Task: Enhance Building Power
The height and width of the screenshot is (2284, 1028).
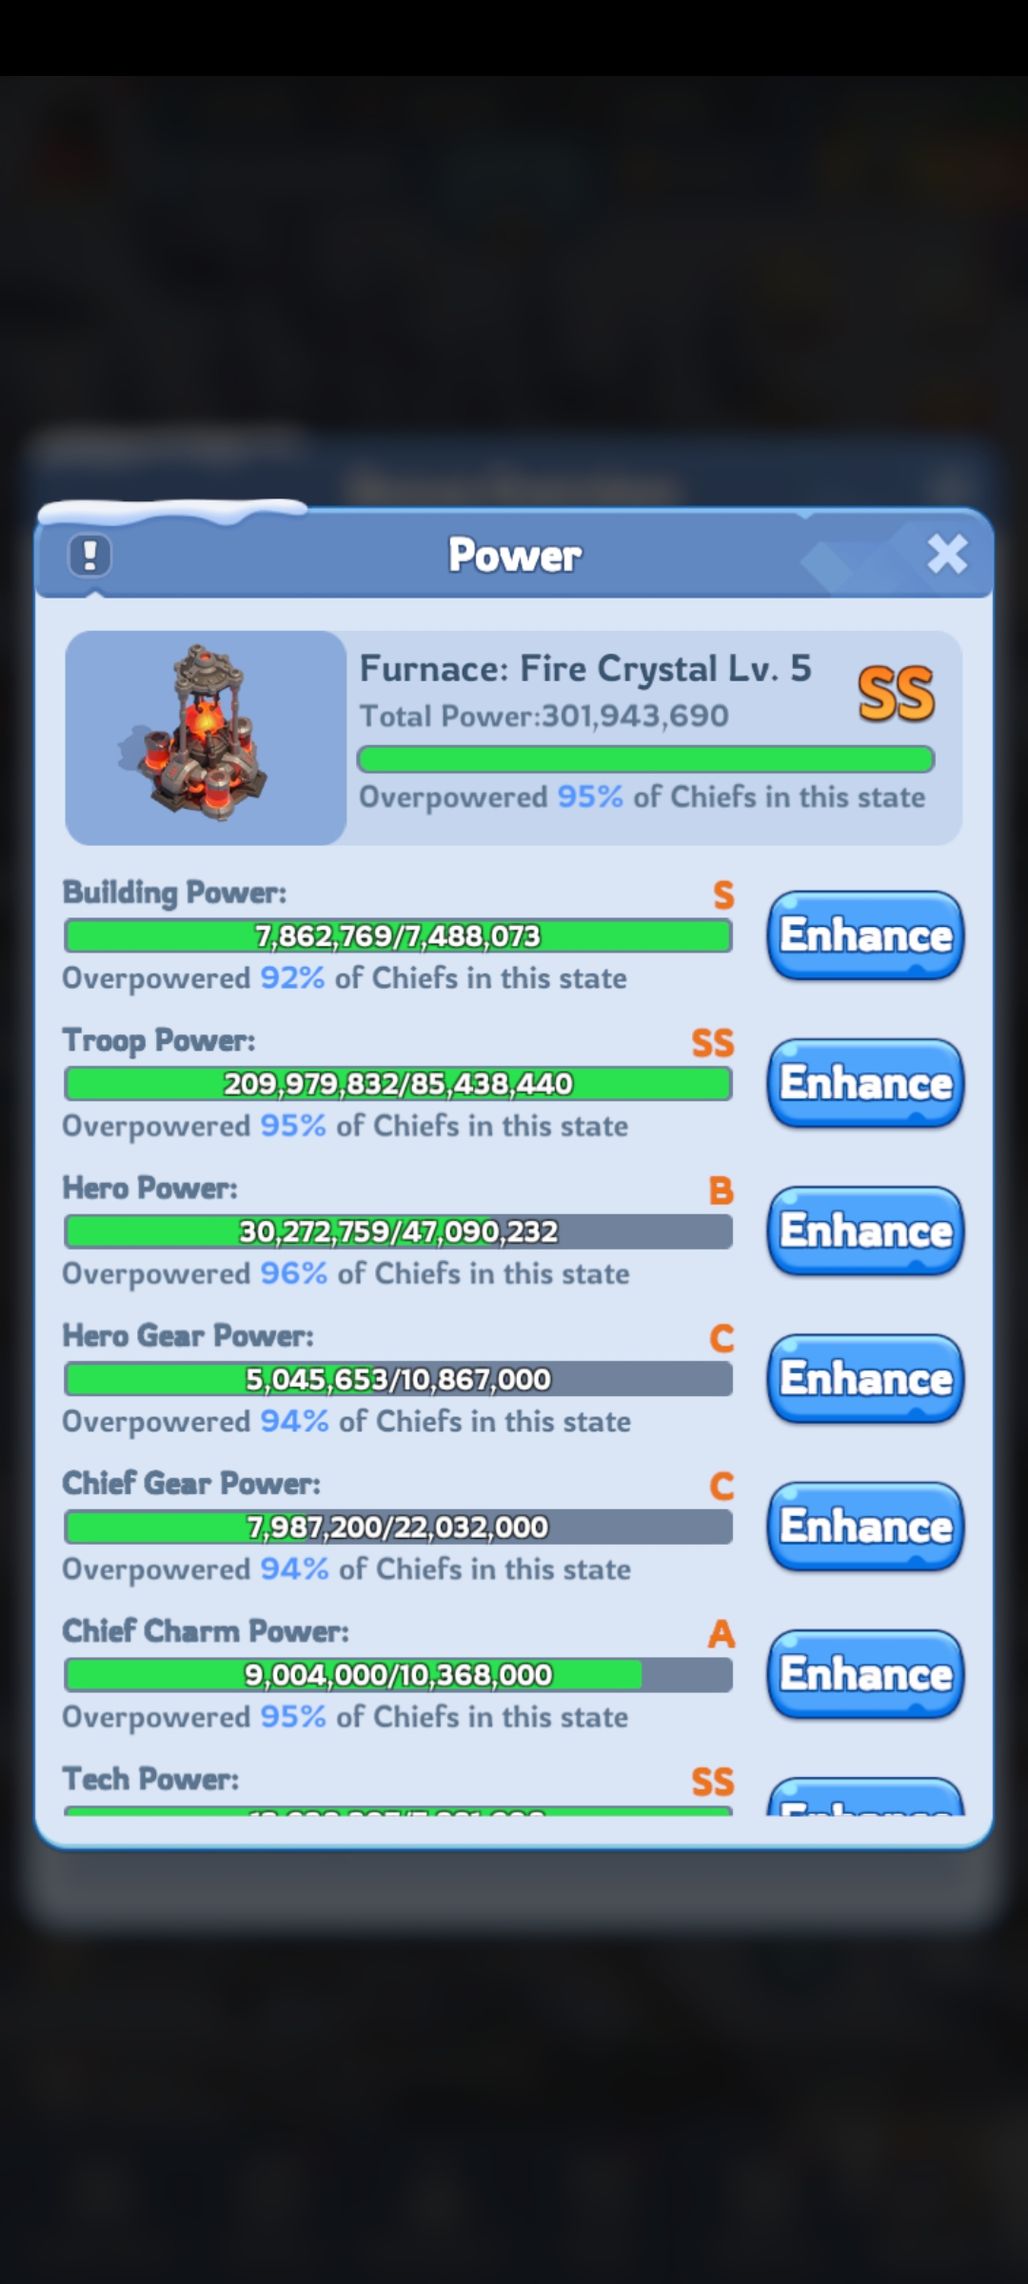Action: click(865, 935)
